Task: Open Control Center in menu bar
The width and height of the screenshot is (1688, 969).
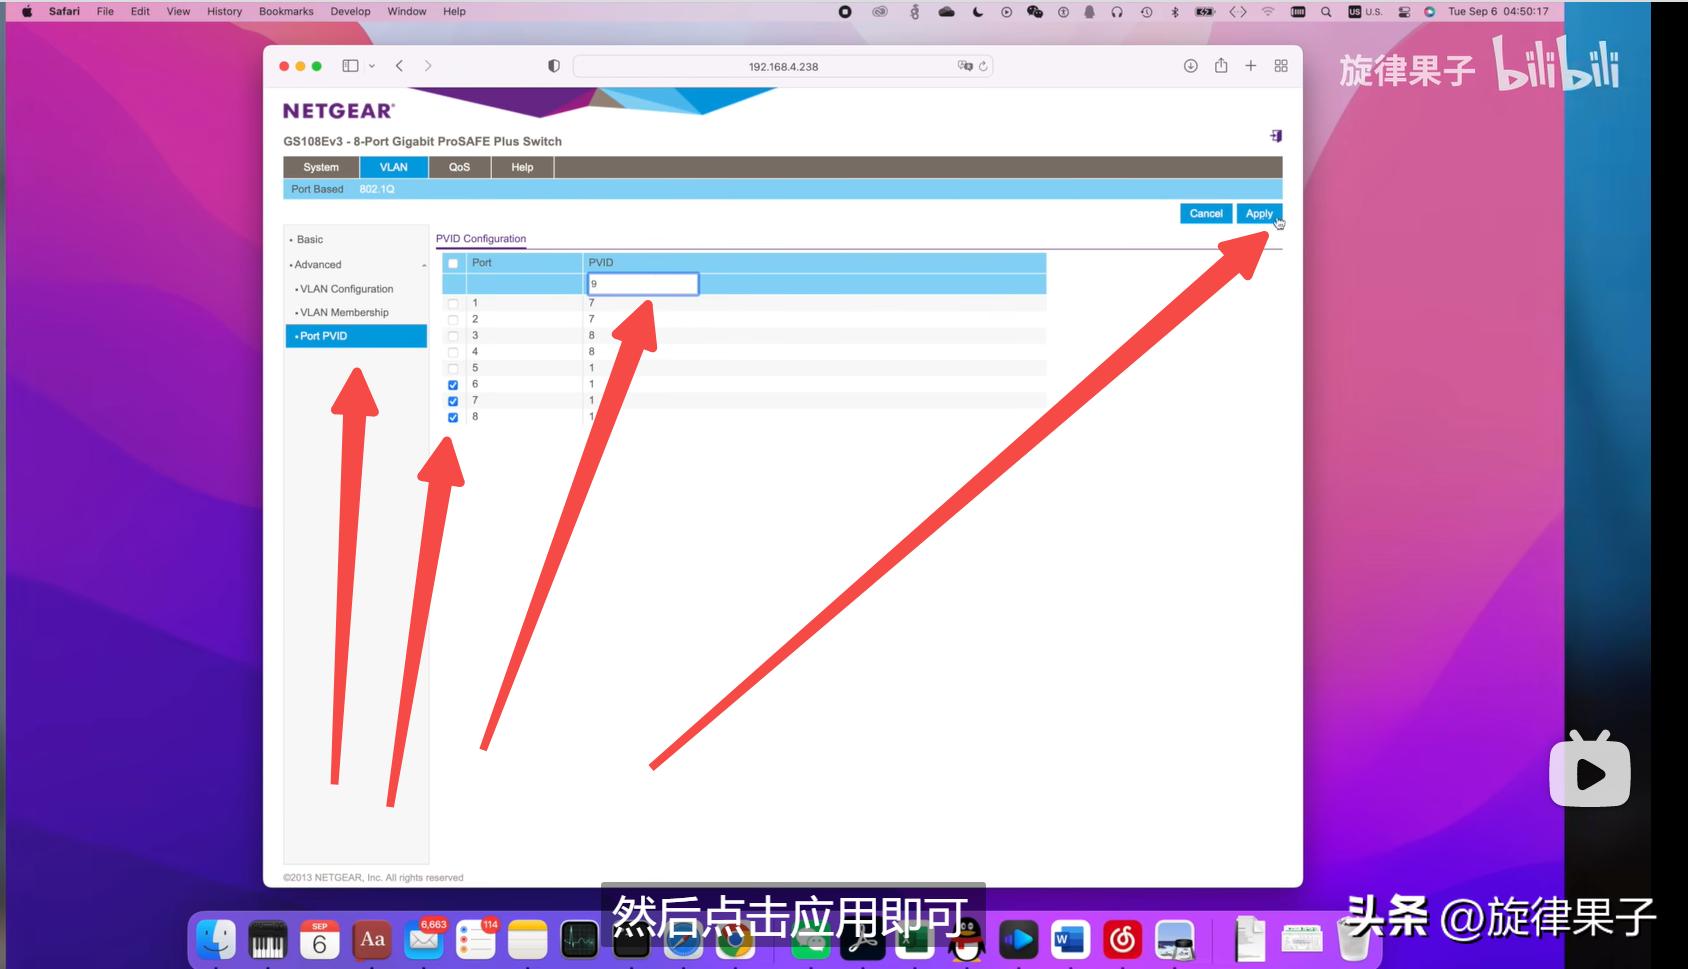Action: (x=1404, y=12)
